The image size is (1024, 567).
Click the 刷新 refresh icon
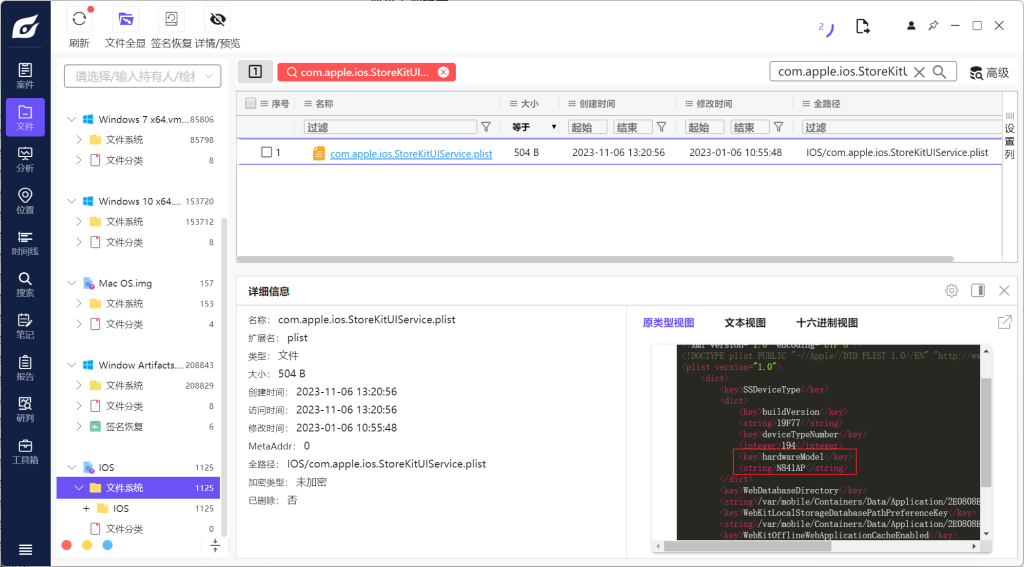pos(79,19)
